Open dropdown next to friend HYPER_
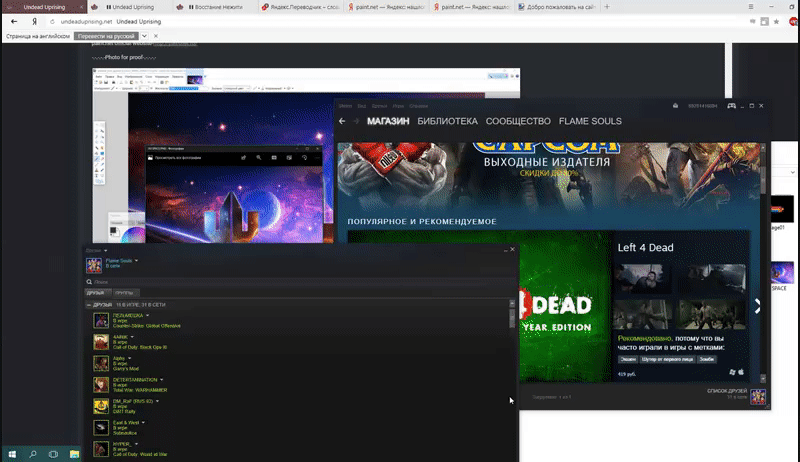800x462 pixels. 136,444
